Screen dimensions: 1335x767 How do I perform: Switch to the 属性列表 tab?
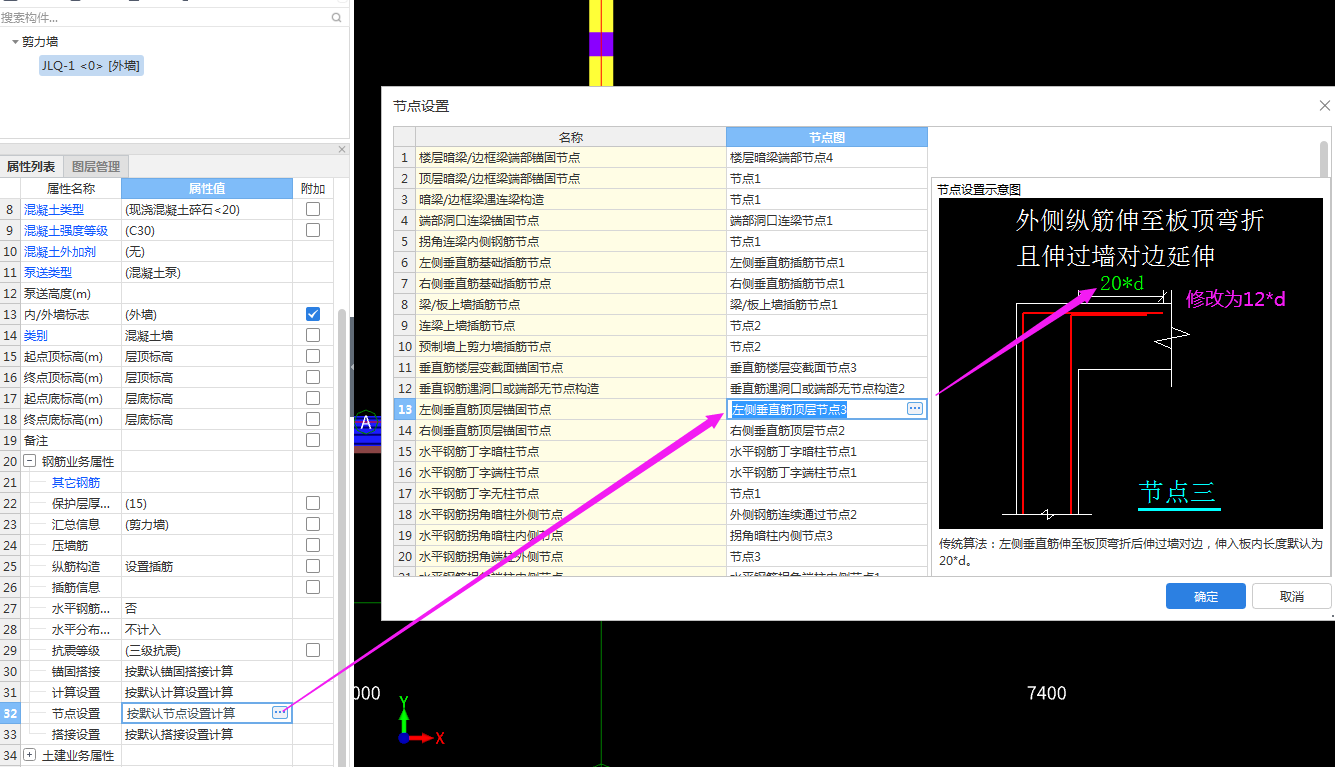click(x=31, y=167)
